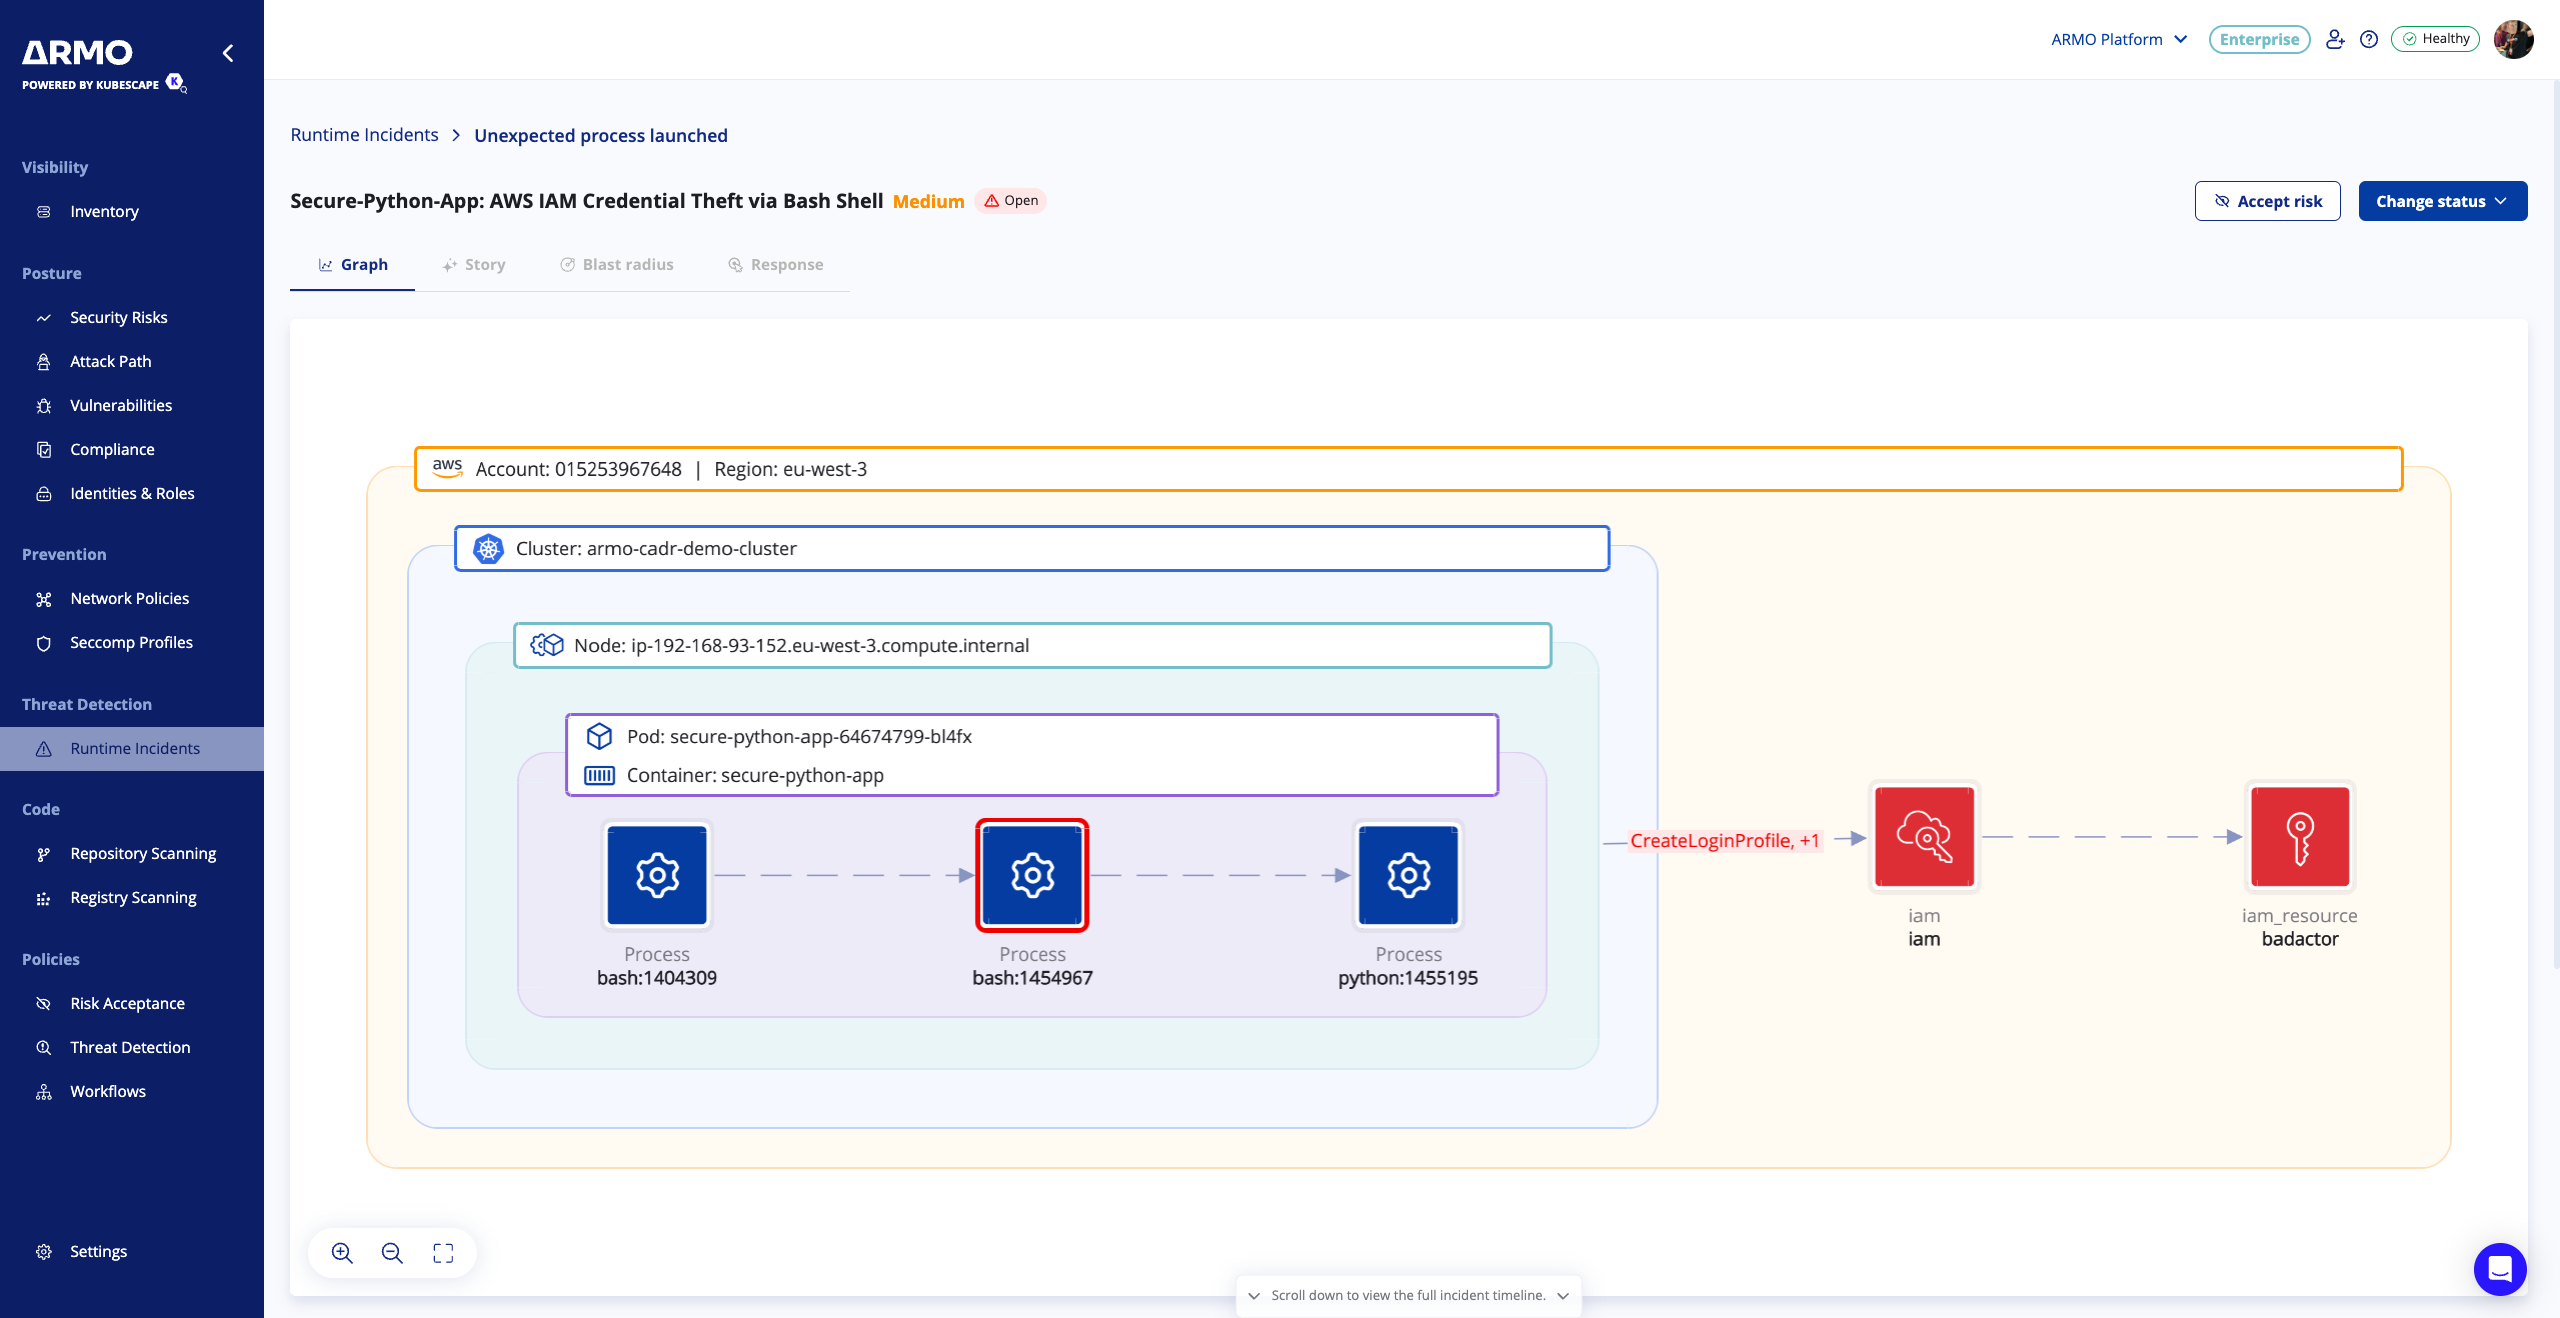Open Attack Path in the sidebar
The image size is (2560, 1318).
(x=110, y=361)
